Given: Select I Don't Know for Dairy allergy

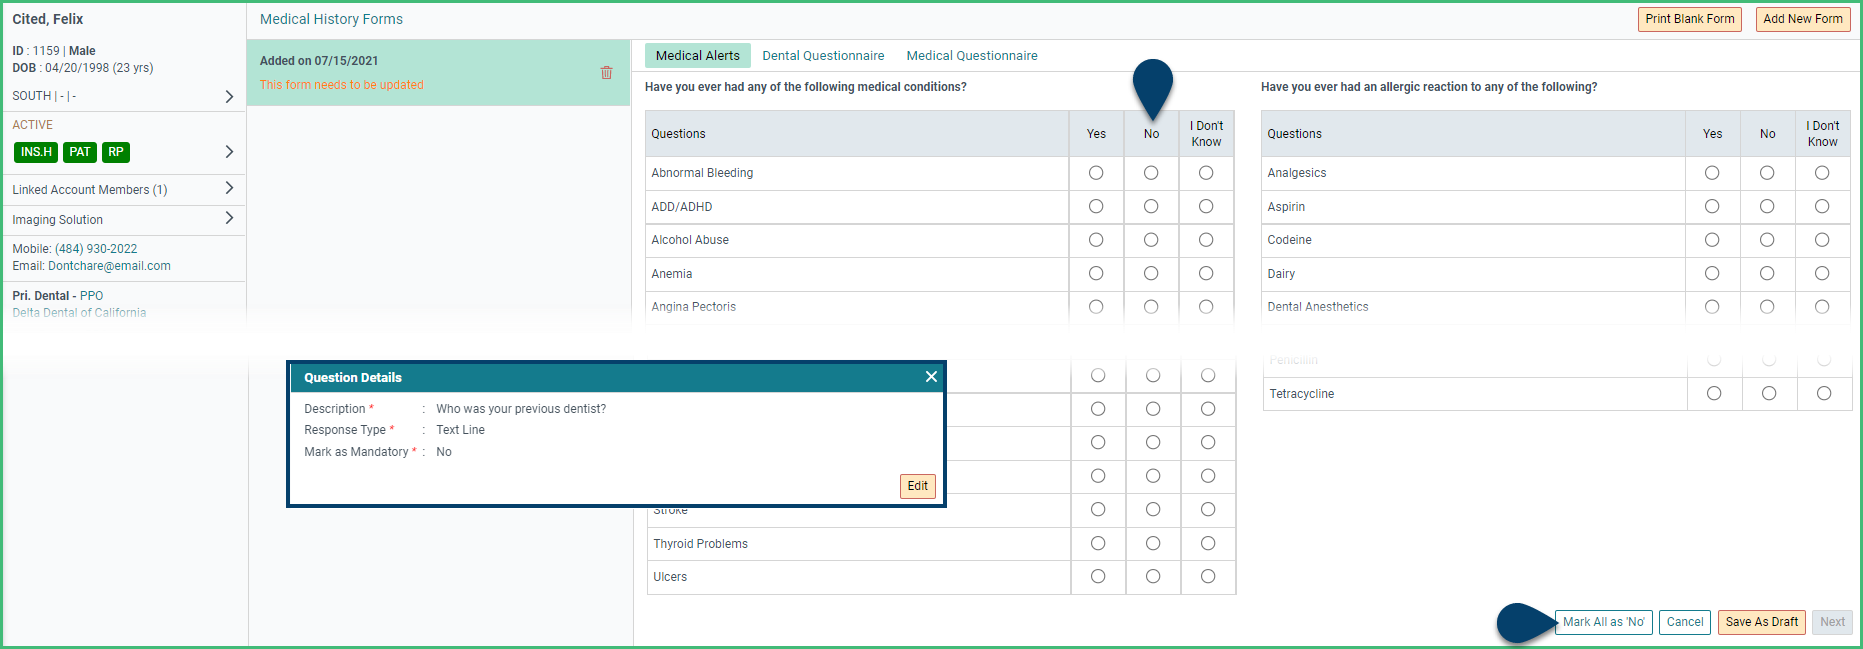Looking at the screenshot, I should tap(1822, 273).
